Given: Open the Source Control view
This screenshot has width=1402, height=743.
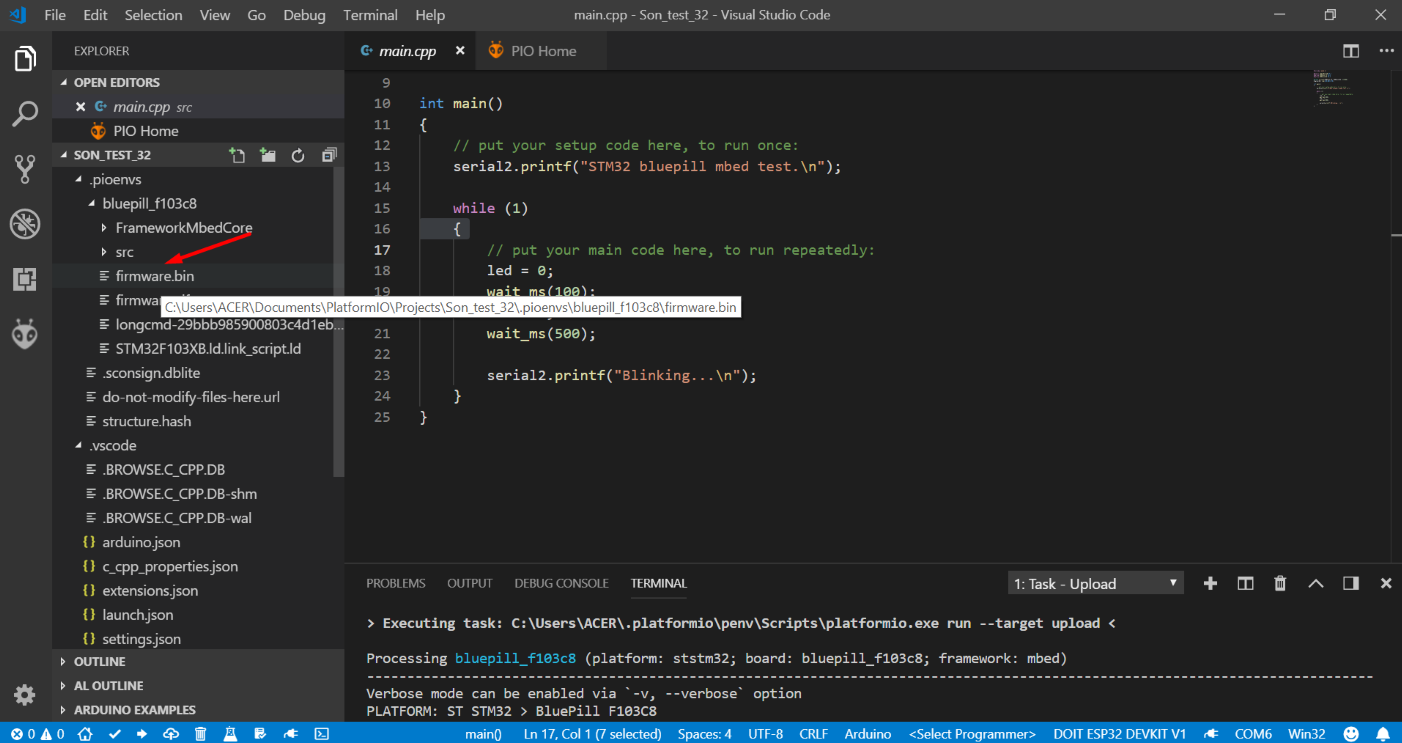Looking at the screenshot, I should click(x=25, y=169).
